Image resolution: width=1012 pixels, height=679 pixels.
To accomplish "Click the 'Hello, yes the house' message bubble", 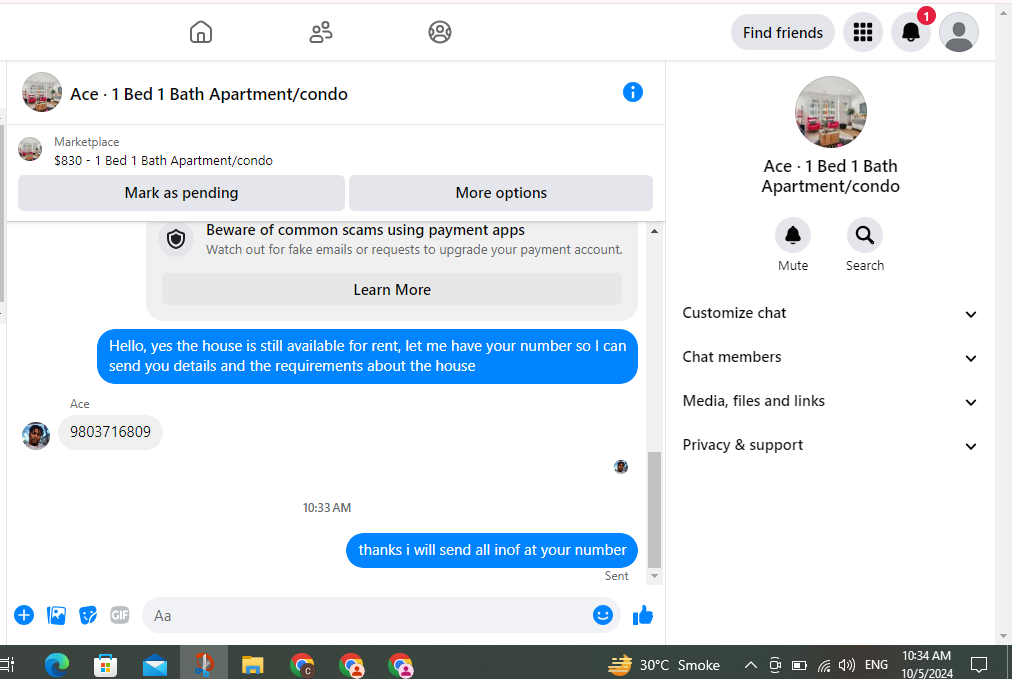I will click(x=367, y=356).
